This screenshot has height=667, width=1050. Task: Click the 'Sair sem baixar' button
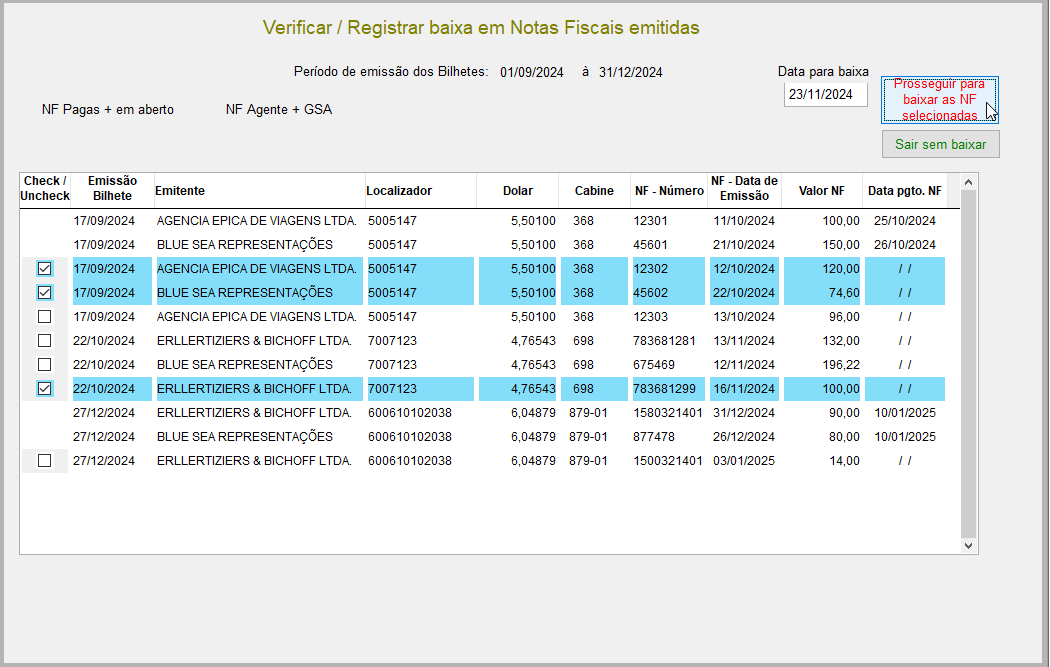coord(940,144)
